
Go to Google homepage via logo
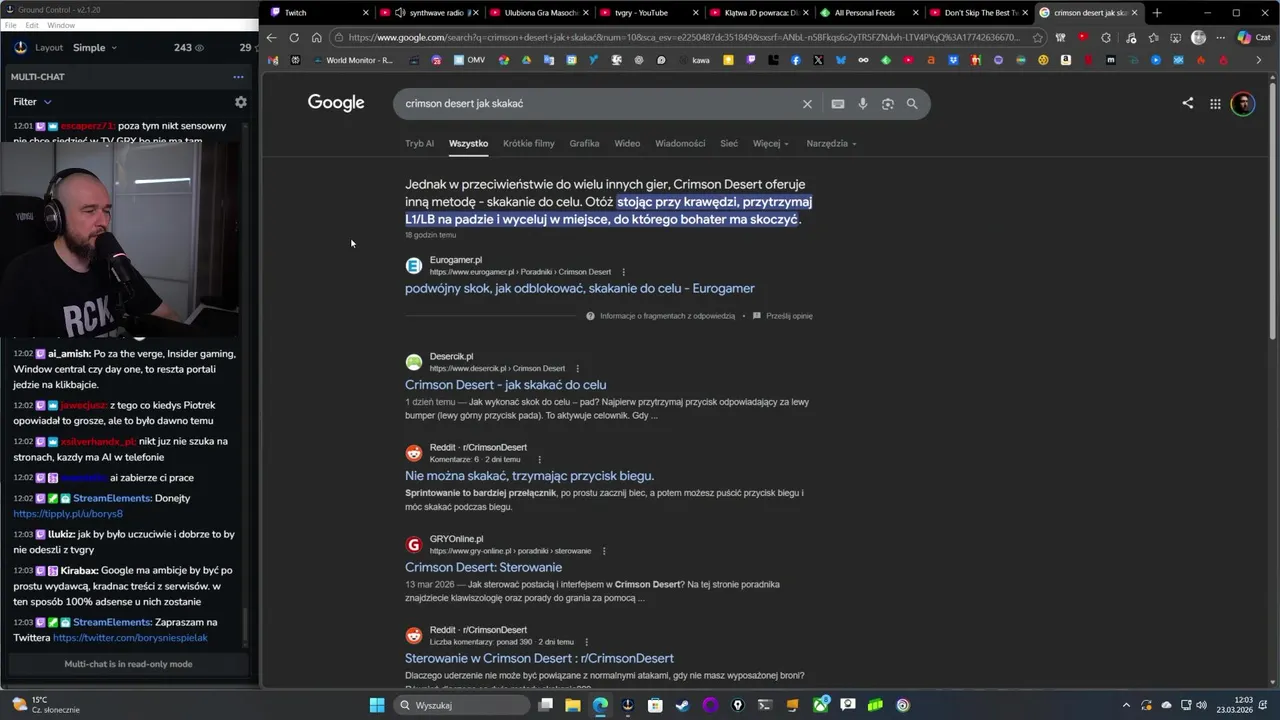[x=336, y=103]
